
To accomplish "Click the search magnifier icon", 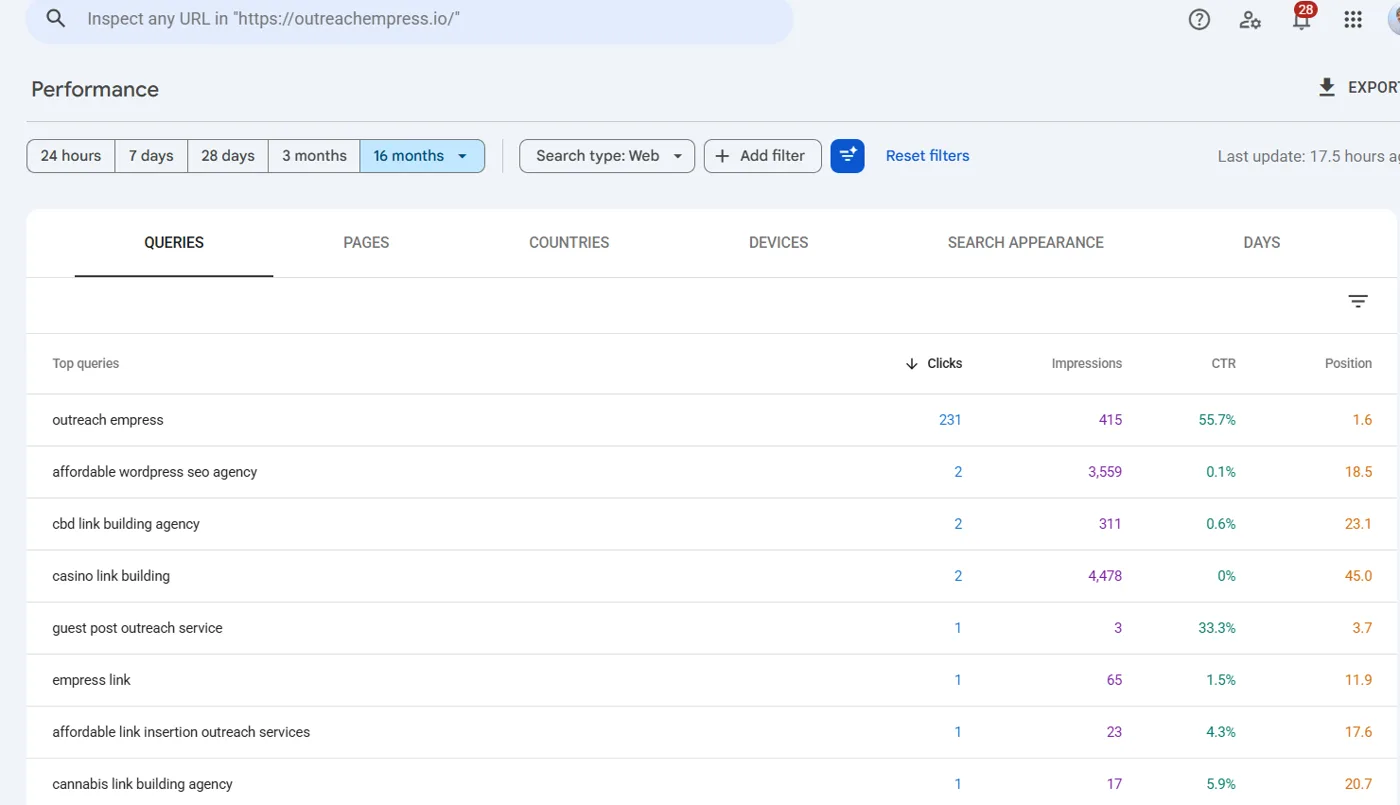I will 56,19.
